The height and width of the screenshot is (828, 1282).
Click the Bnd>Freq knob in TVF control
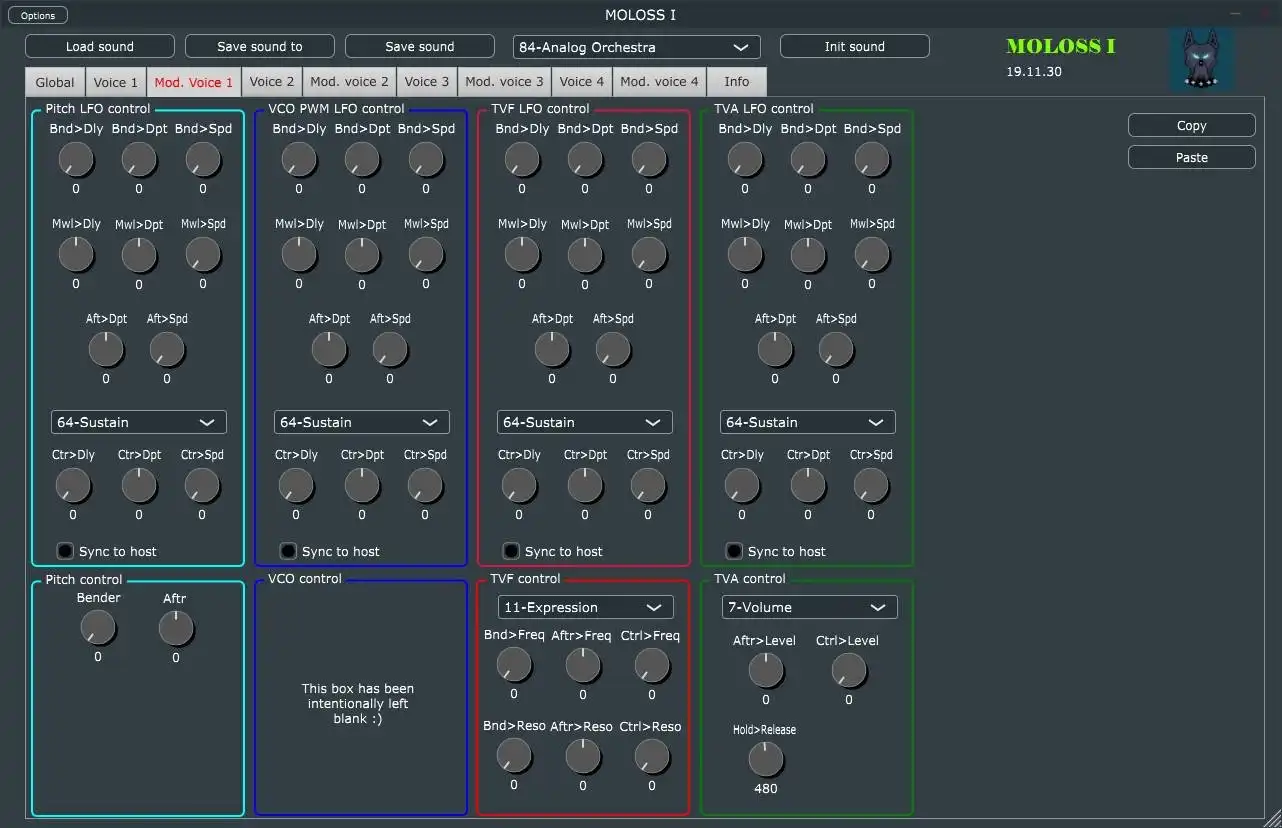point(514,665)
